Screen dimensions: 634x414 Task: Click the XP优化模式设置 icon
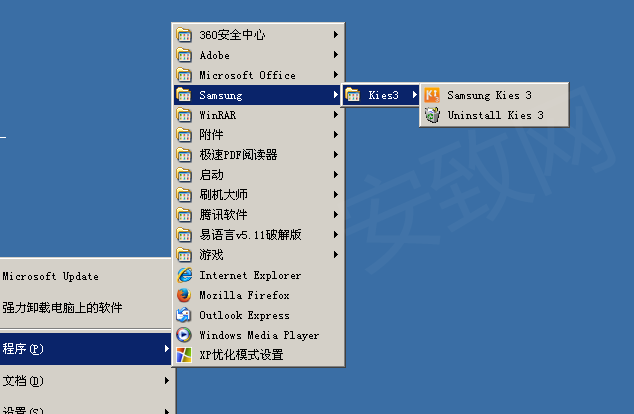click(184, 355)
